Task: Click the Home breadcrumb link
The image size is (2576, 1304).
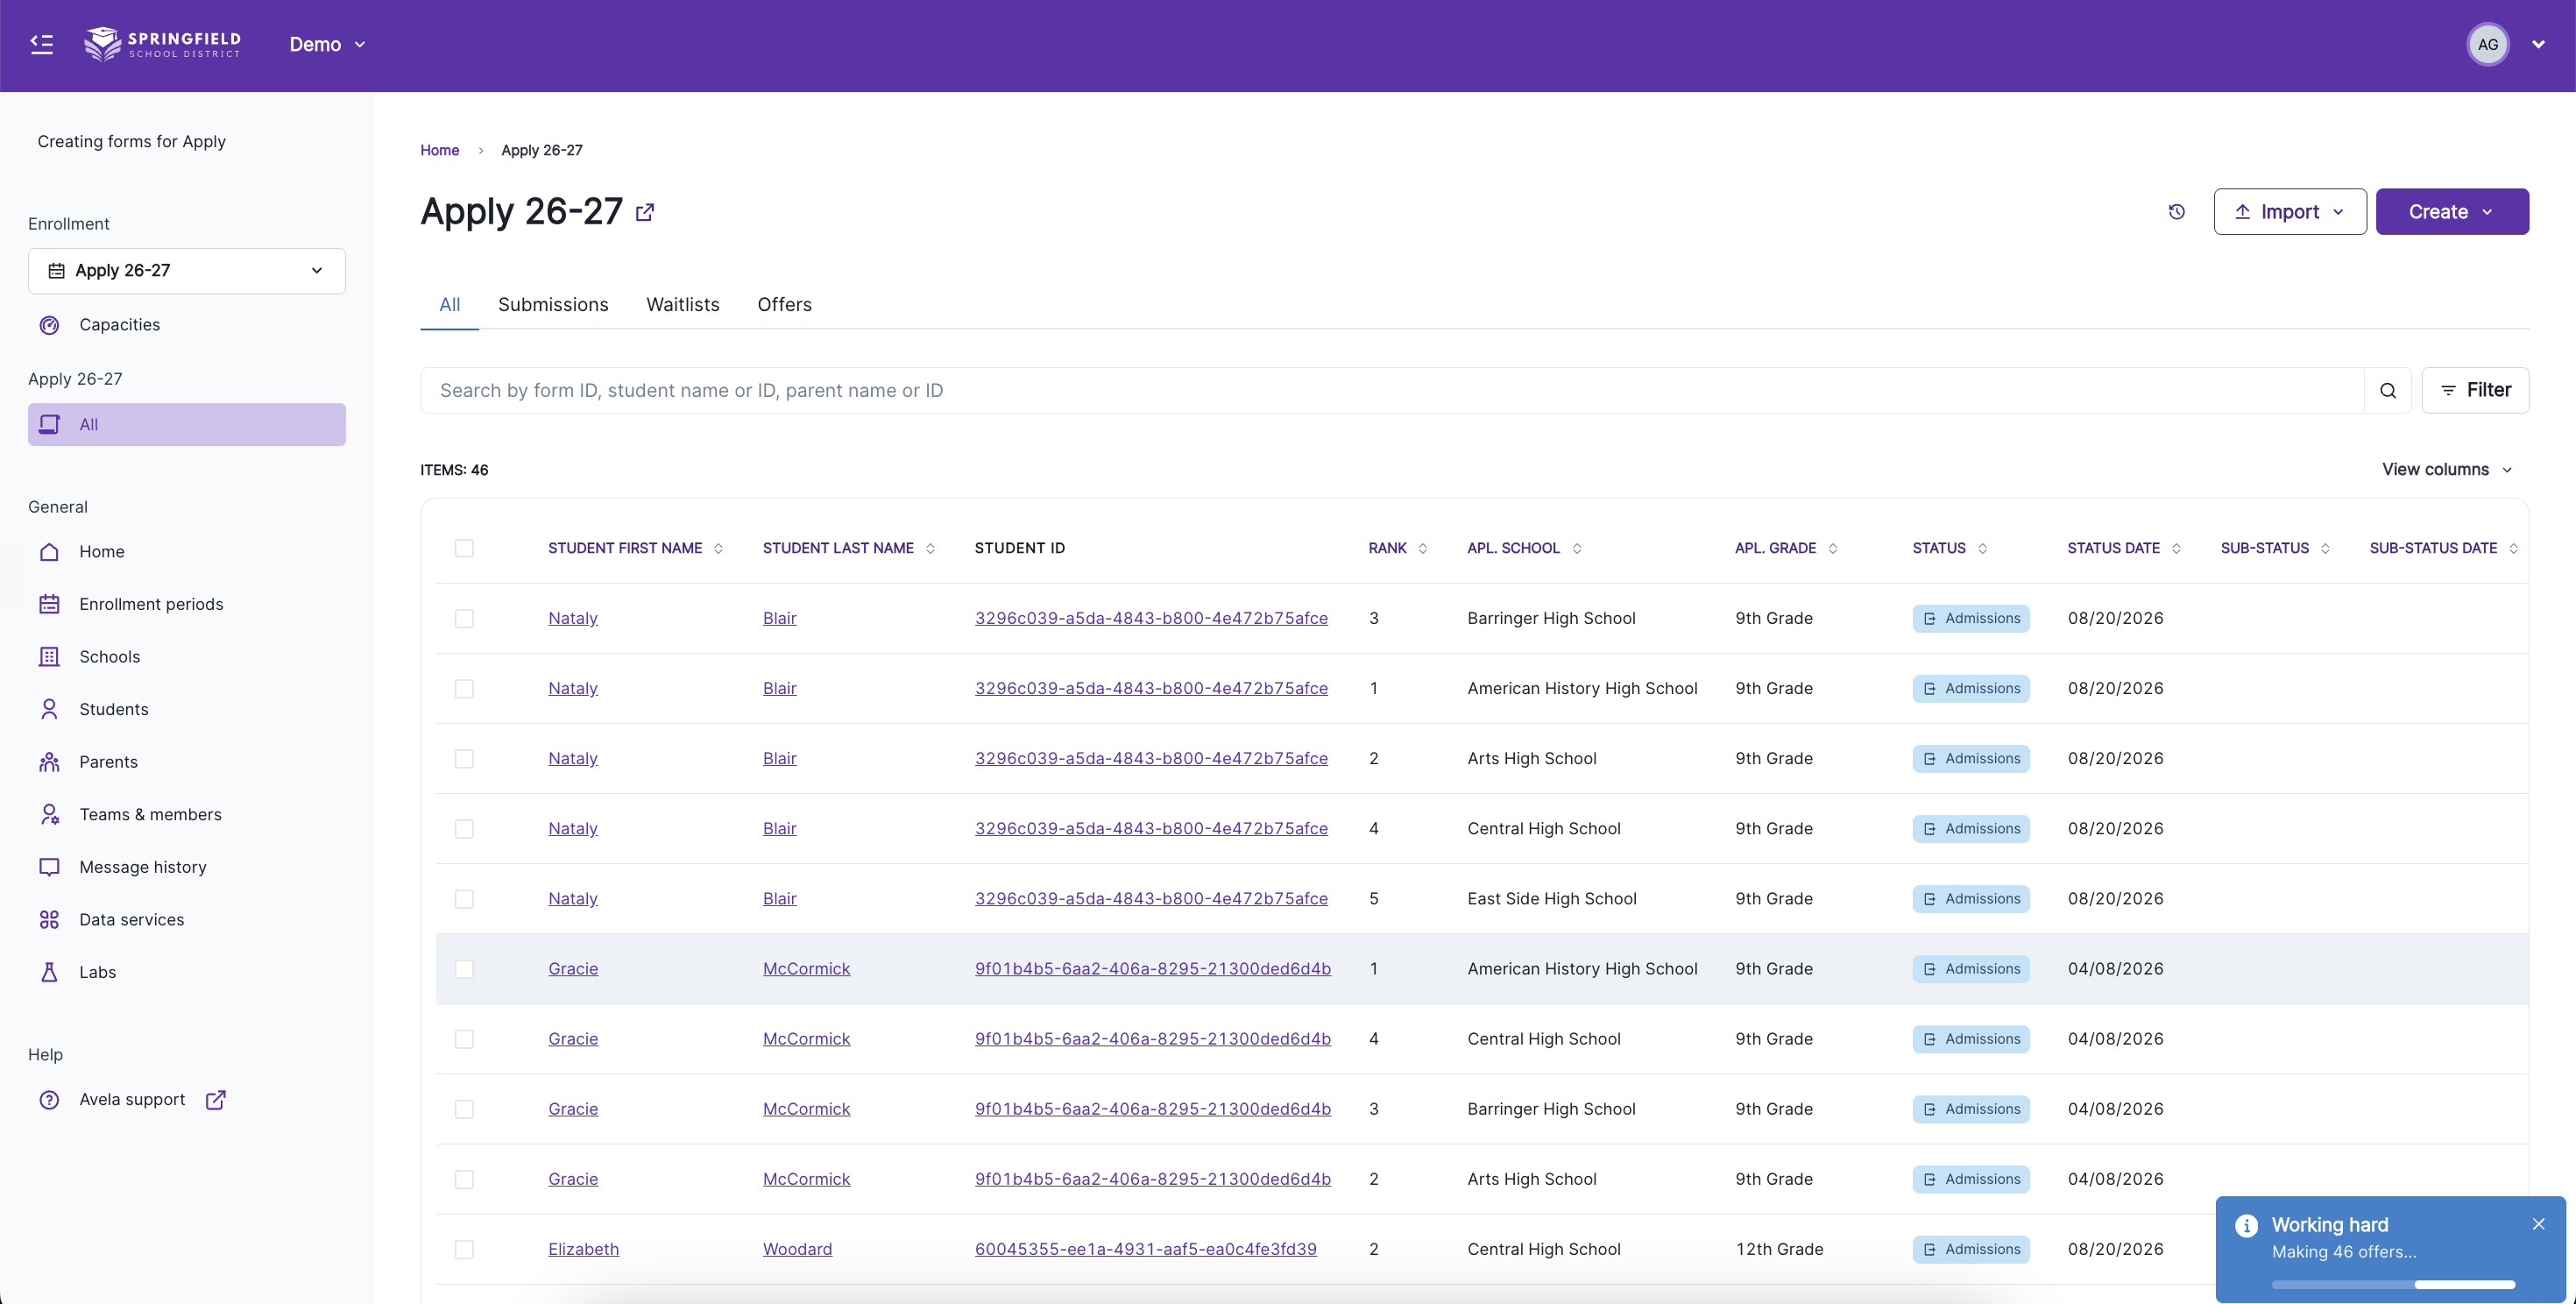Action: coord(439,150)
